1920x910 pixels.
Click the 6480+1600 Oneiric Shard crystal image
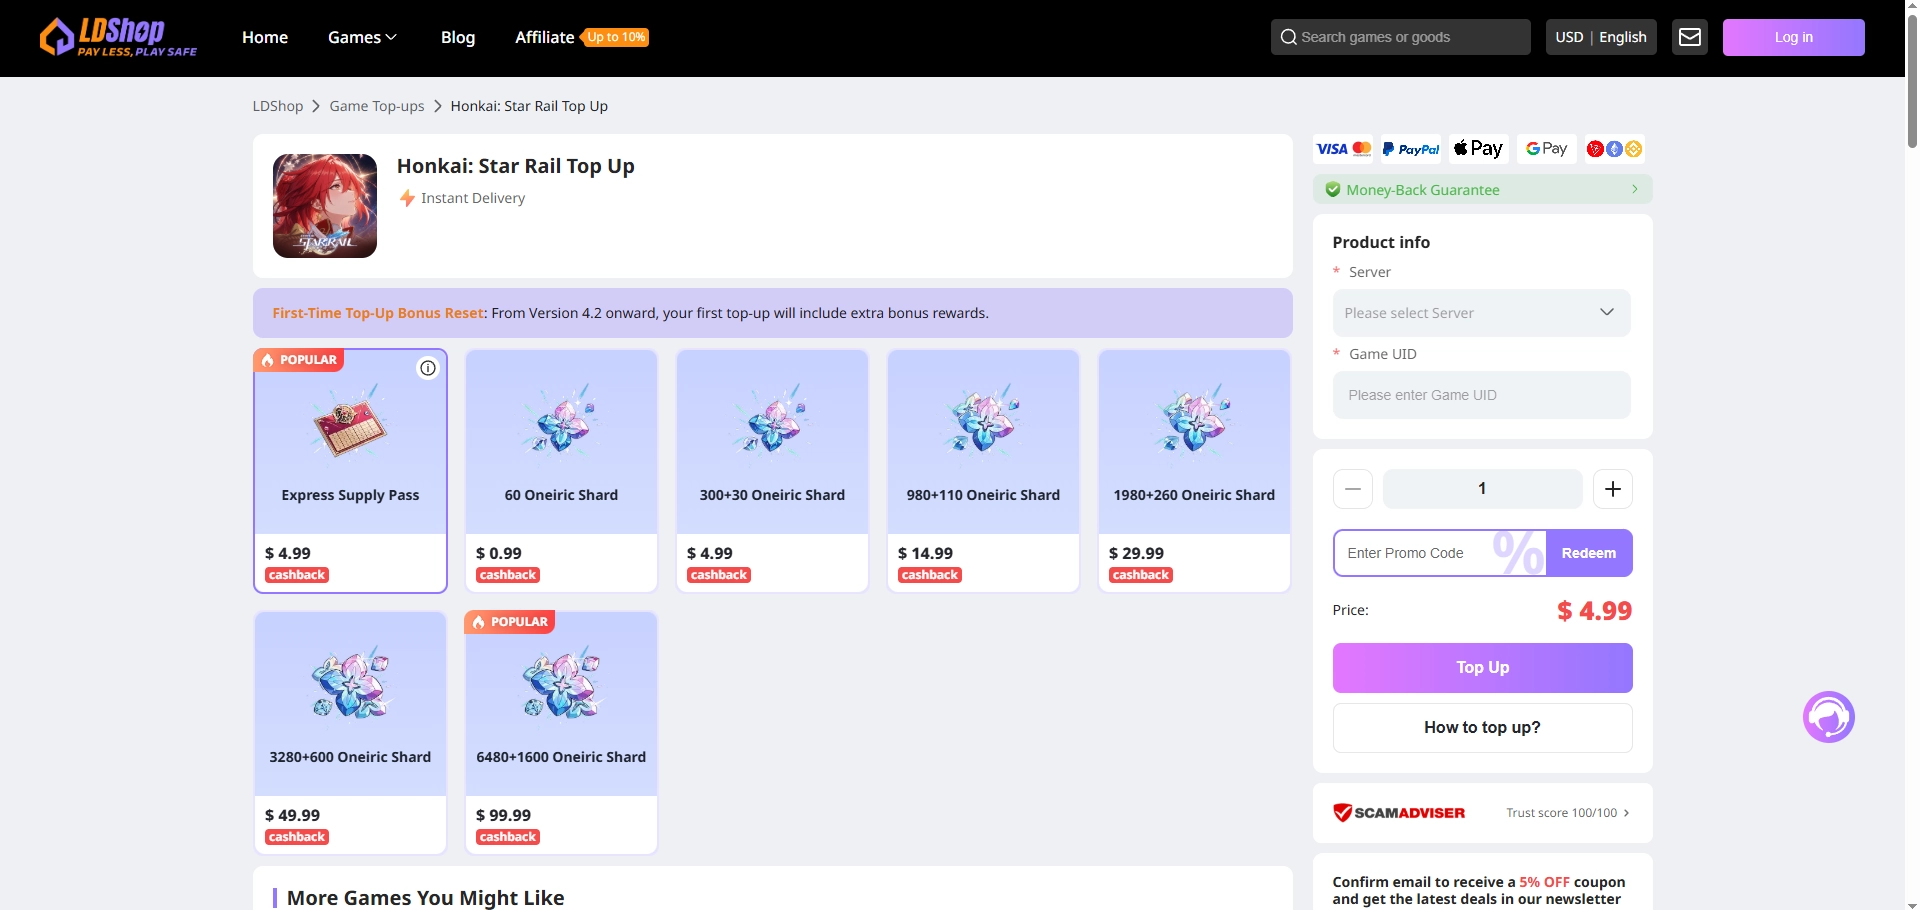point(561,684)
